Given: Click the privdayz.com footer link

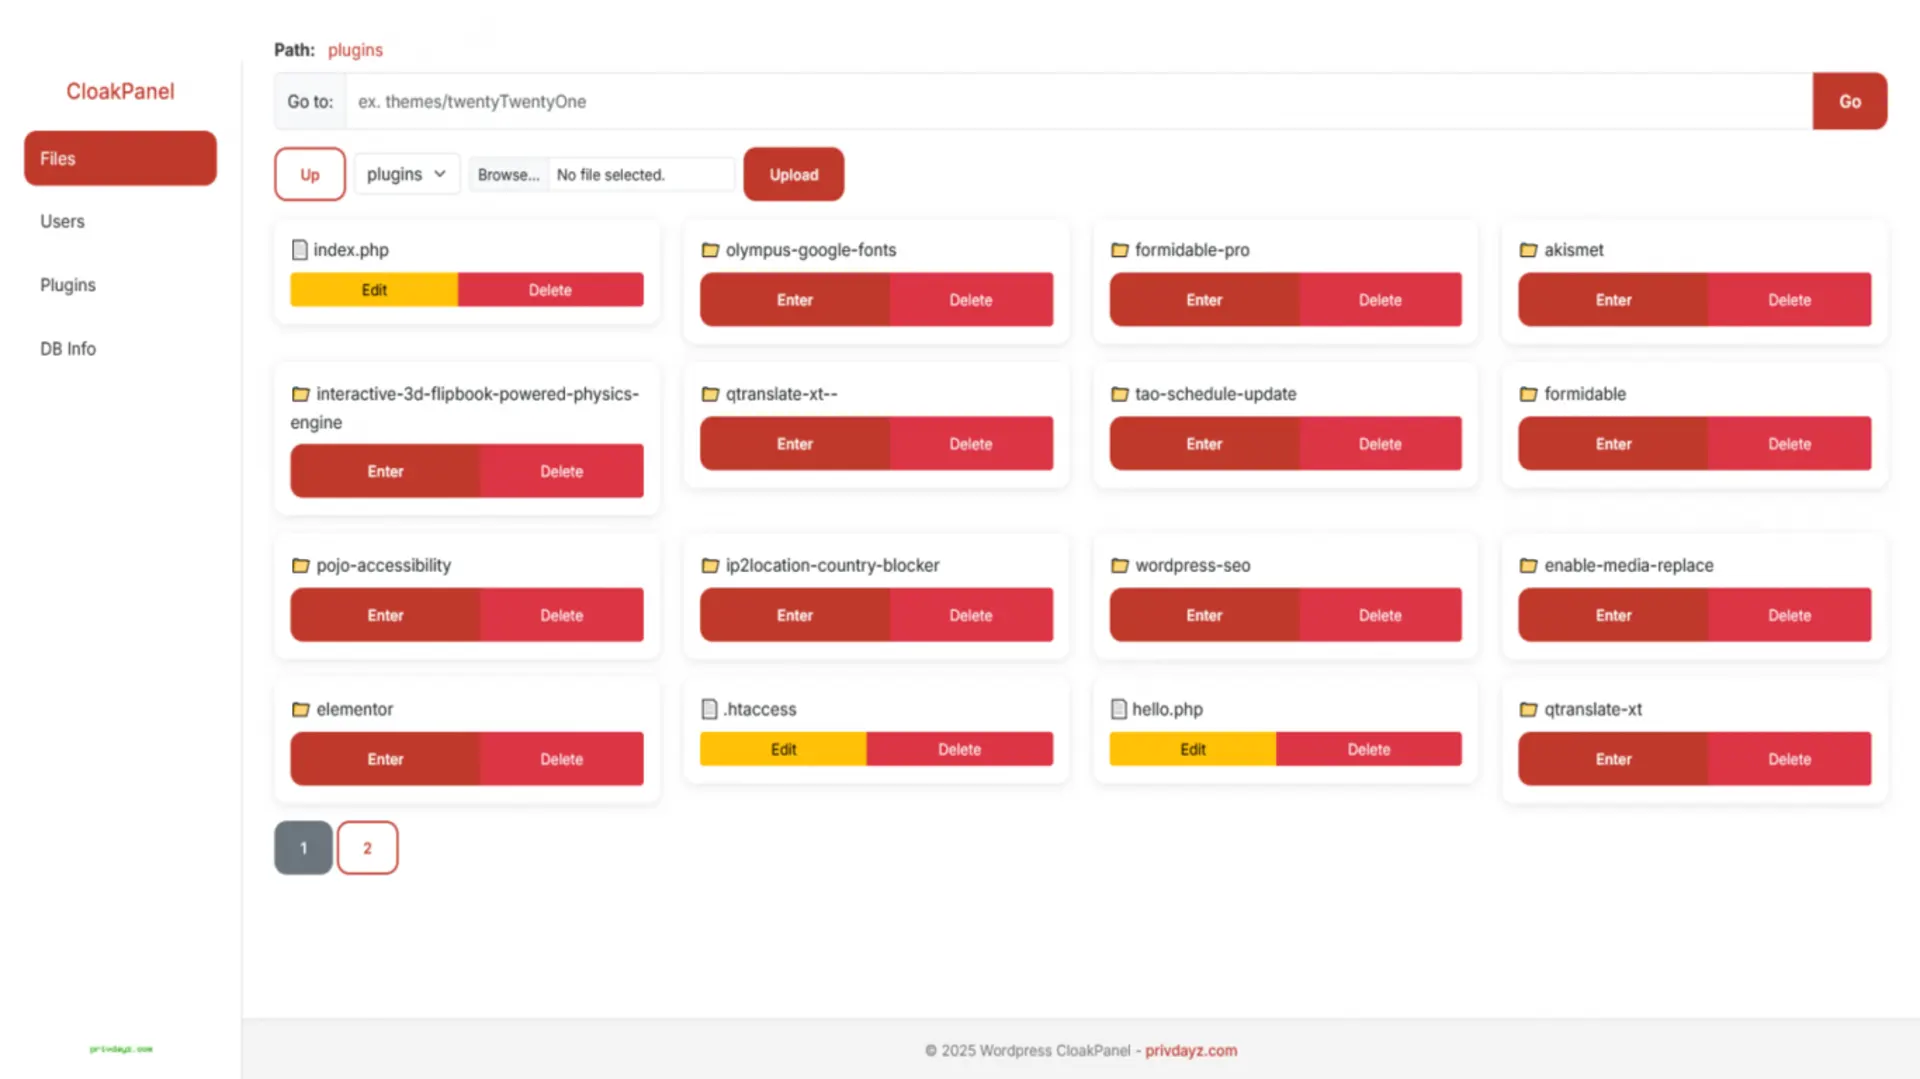Looking at the screenshot, I should 1191,1050.
